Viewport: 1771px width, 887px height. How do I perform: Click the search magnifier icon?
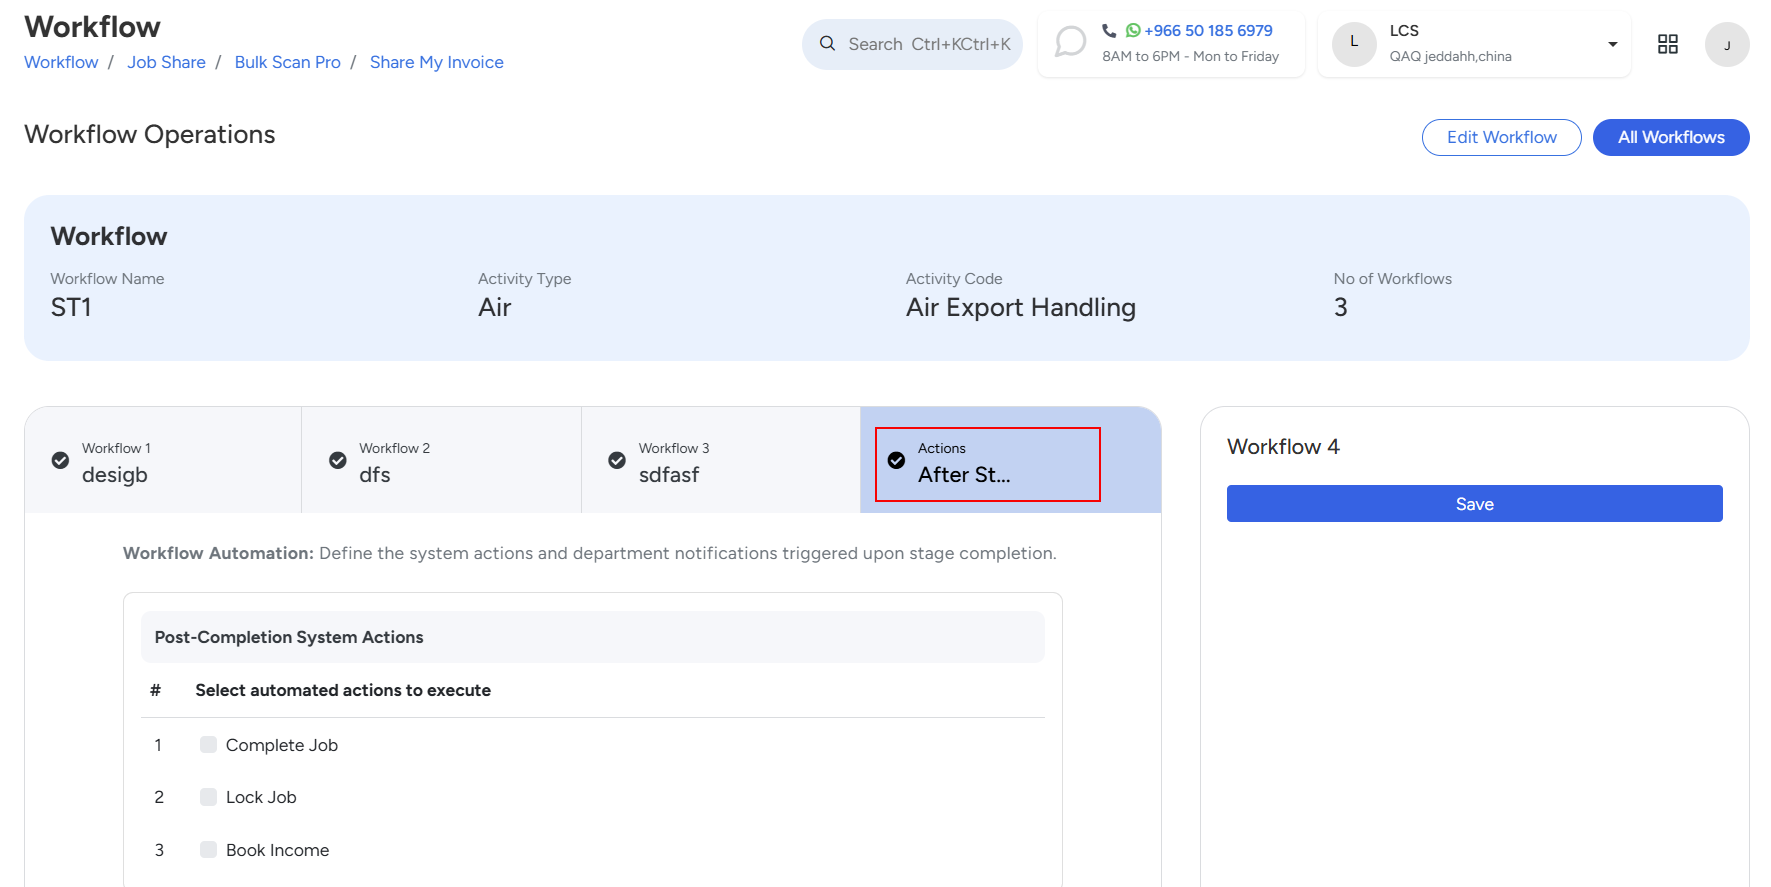coord(827,44)
